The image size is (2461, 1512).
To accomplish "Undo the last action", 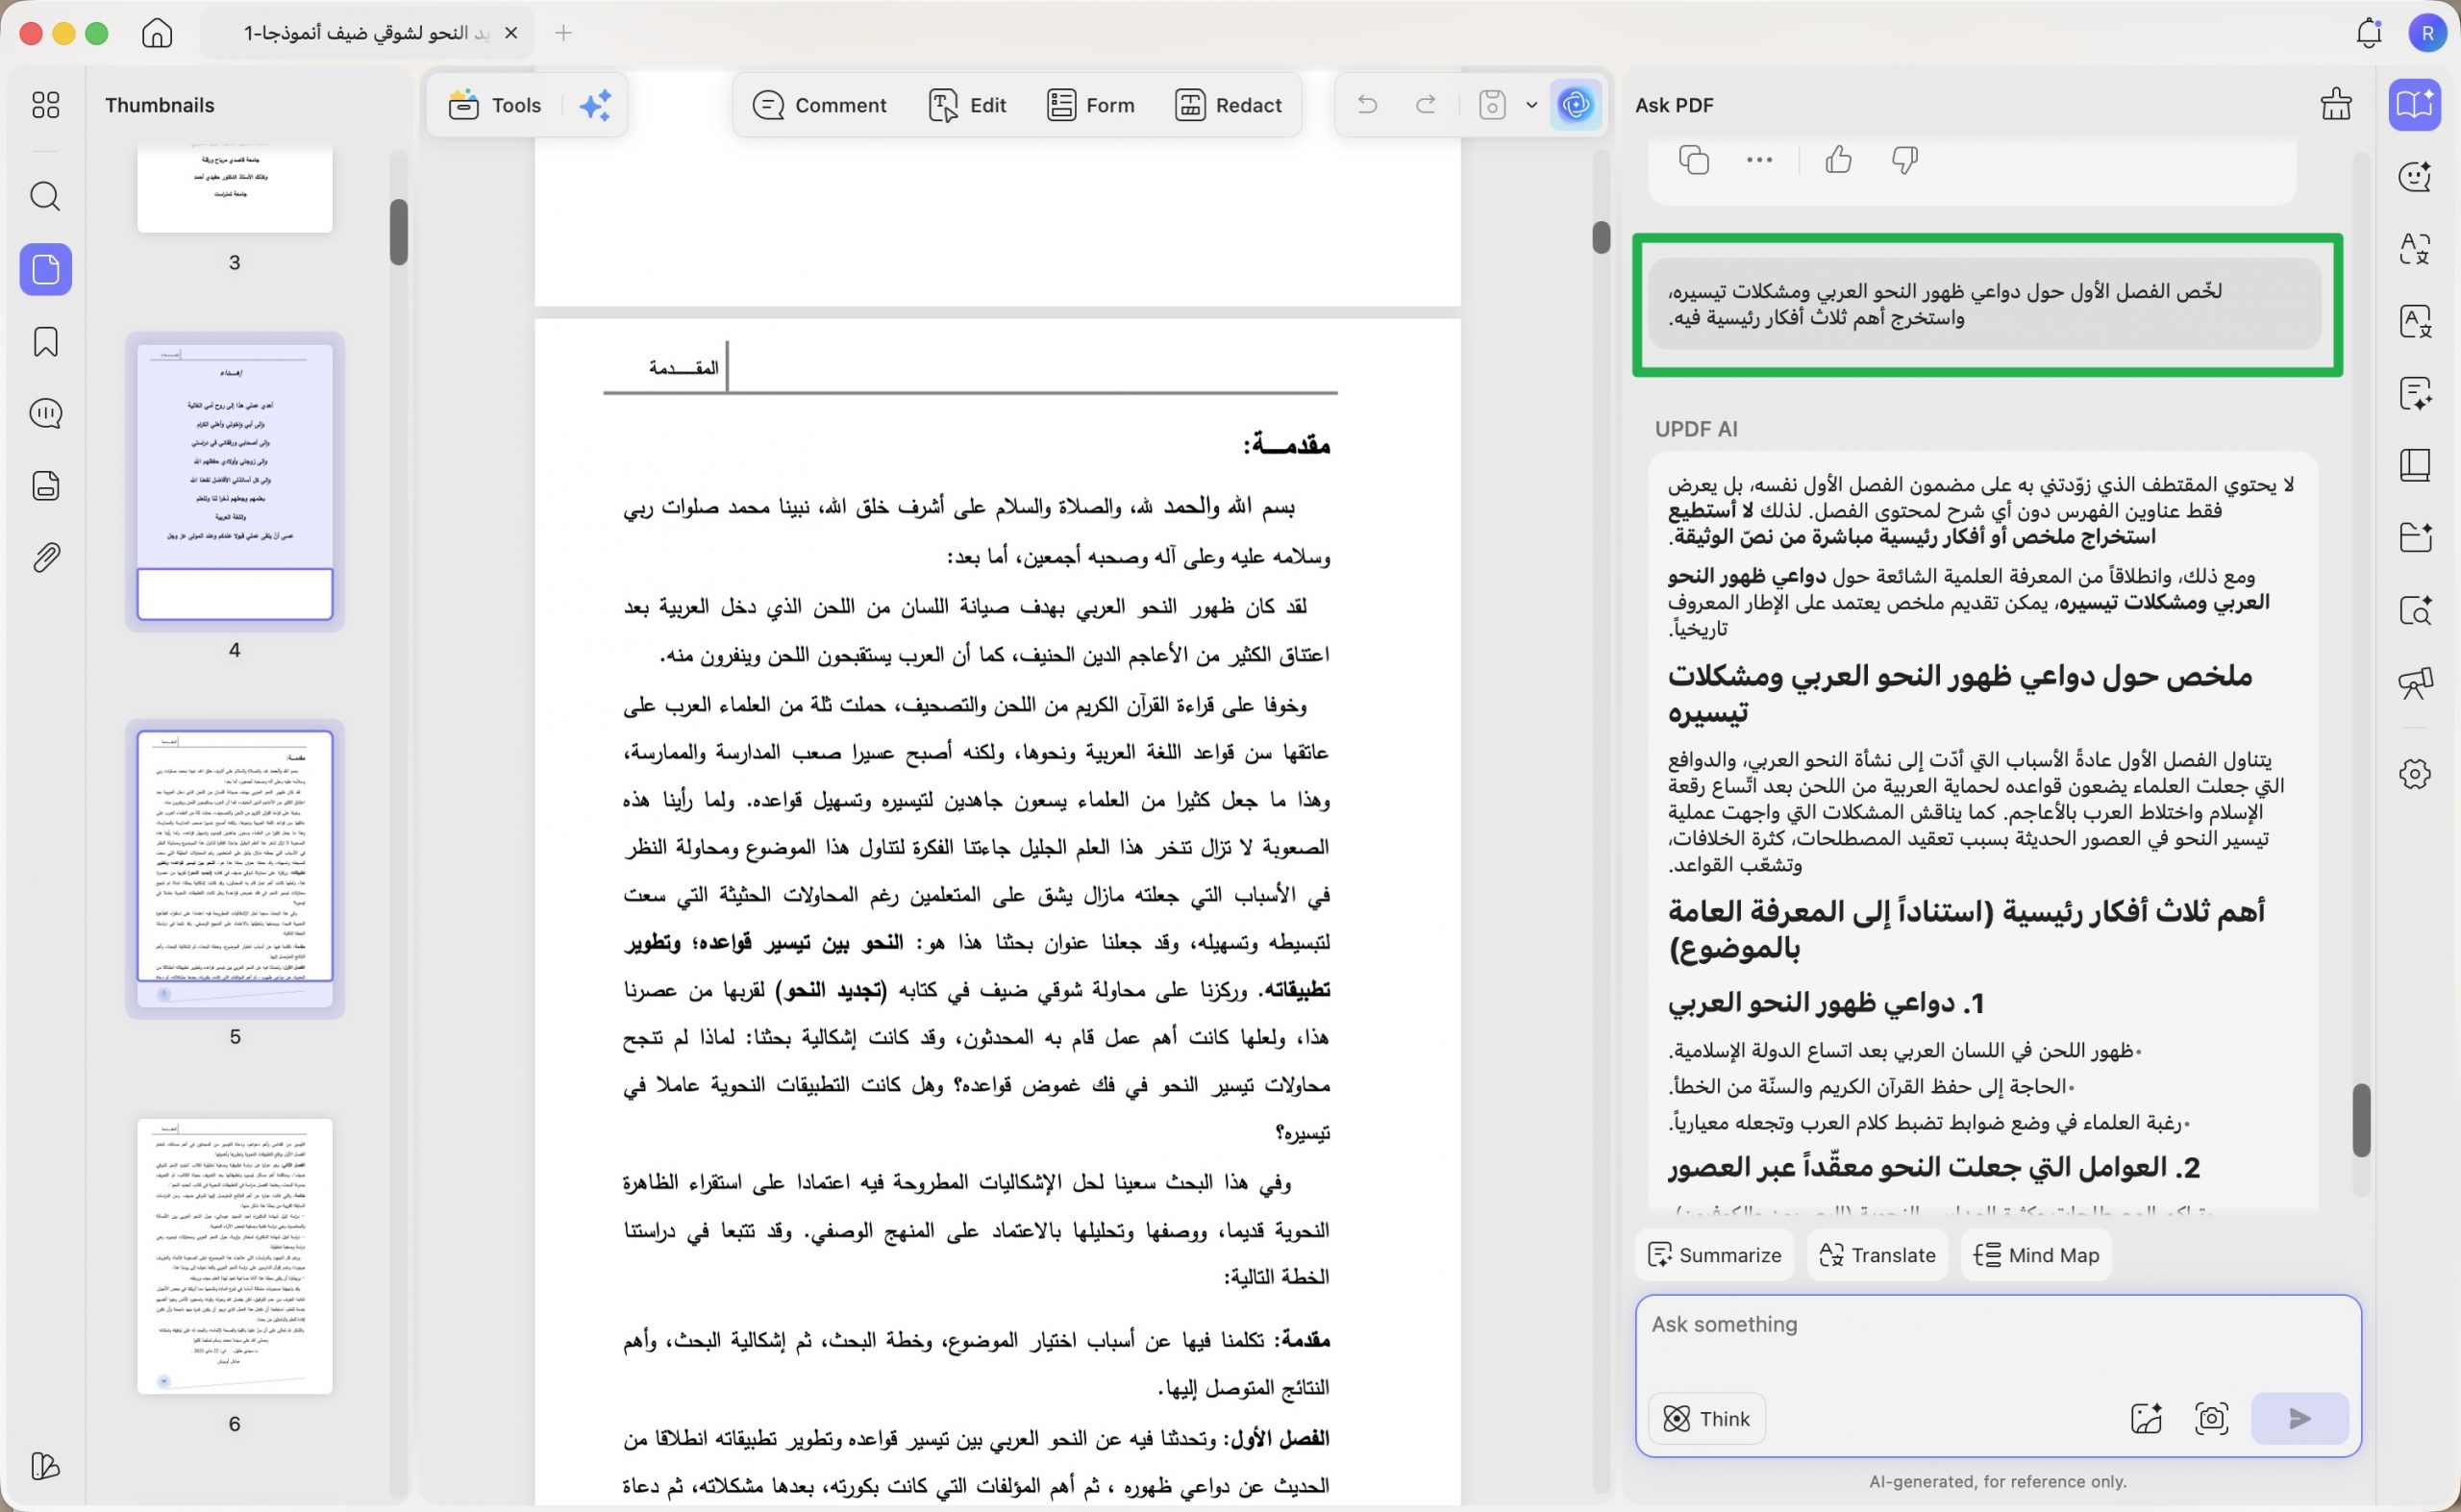I will tap(1367, 105).
